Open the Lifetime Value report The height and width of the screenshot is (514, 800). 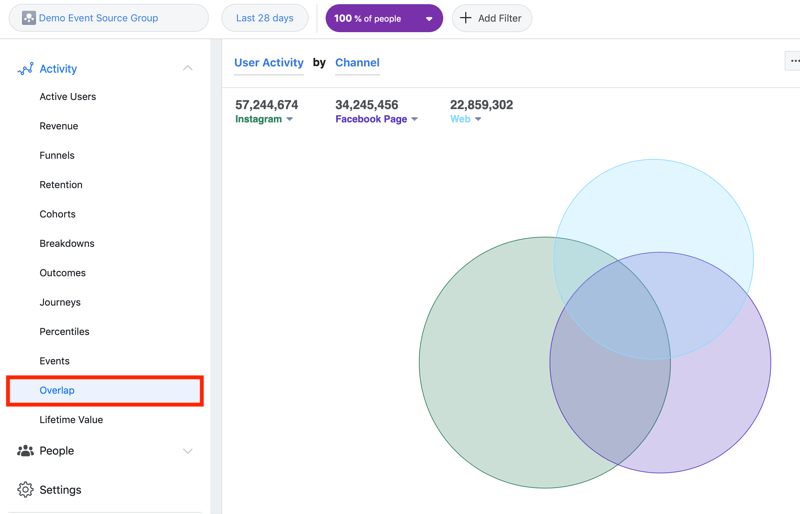[71, 420]
